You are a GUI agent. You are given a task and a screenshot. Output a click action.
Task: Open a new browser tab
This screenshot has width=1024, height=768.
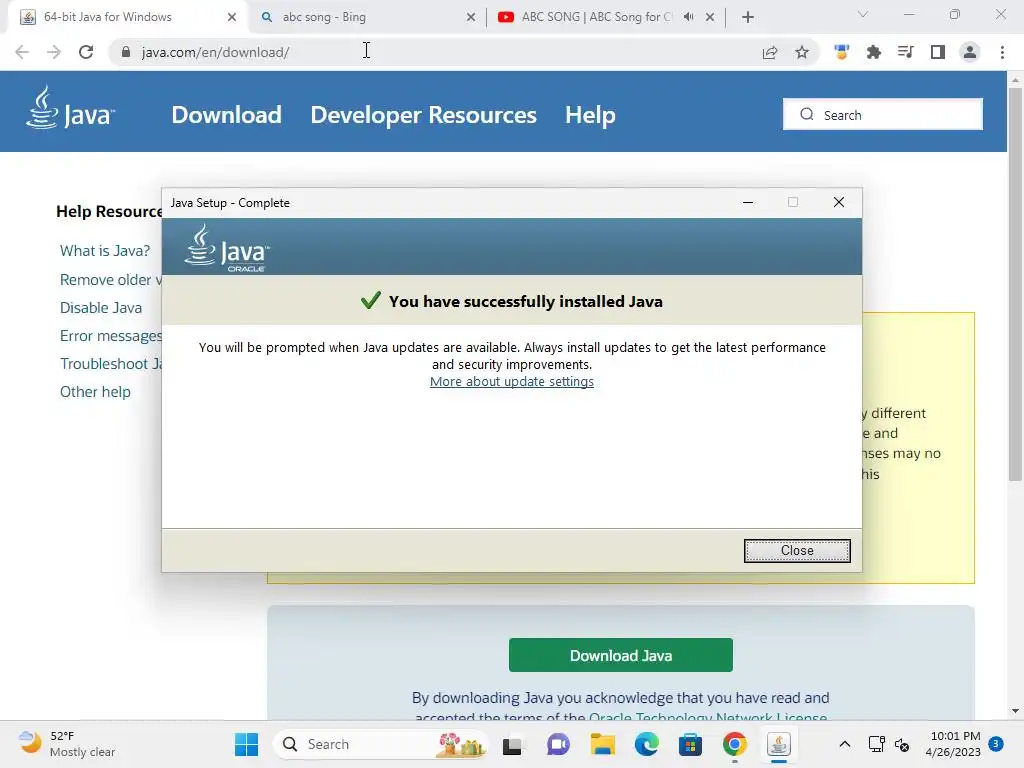[x=748, y=17]
